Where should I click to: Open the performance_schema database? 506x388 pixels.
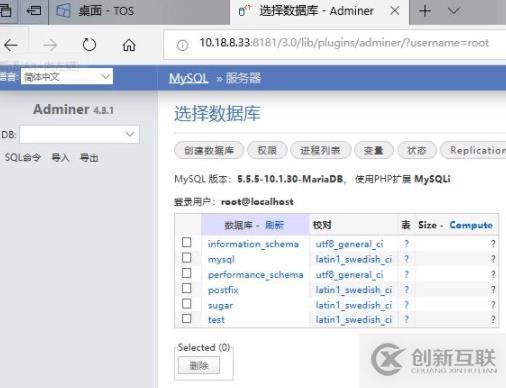coord(256,275)
